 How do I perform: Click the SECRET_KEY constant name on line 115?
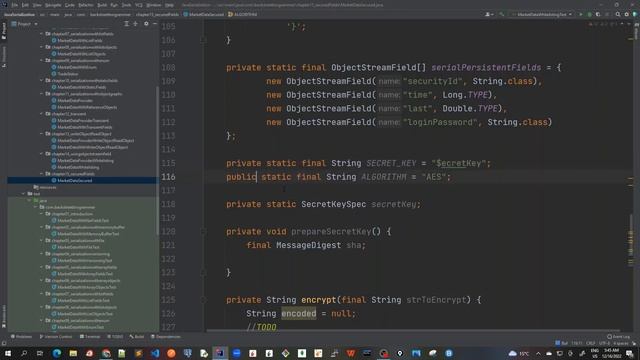tap(391, 163)
